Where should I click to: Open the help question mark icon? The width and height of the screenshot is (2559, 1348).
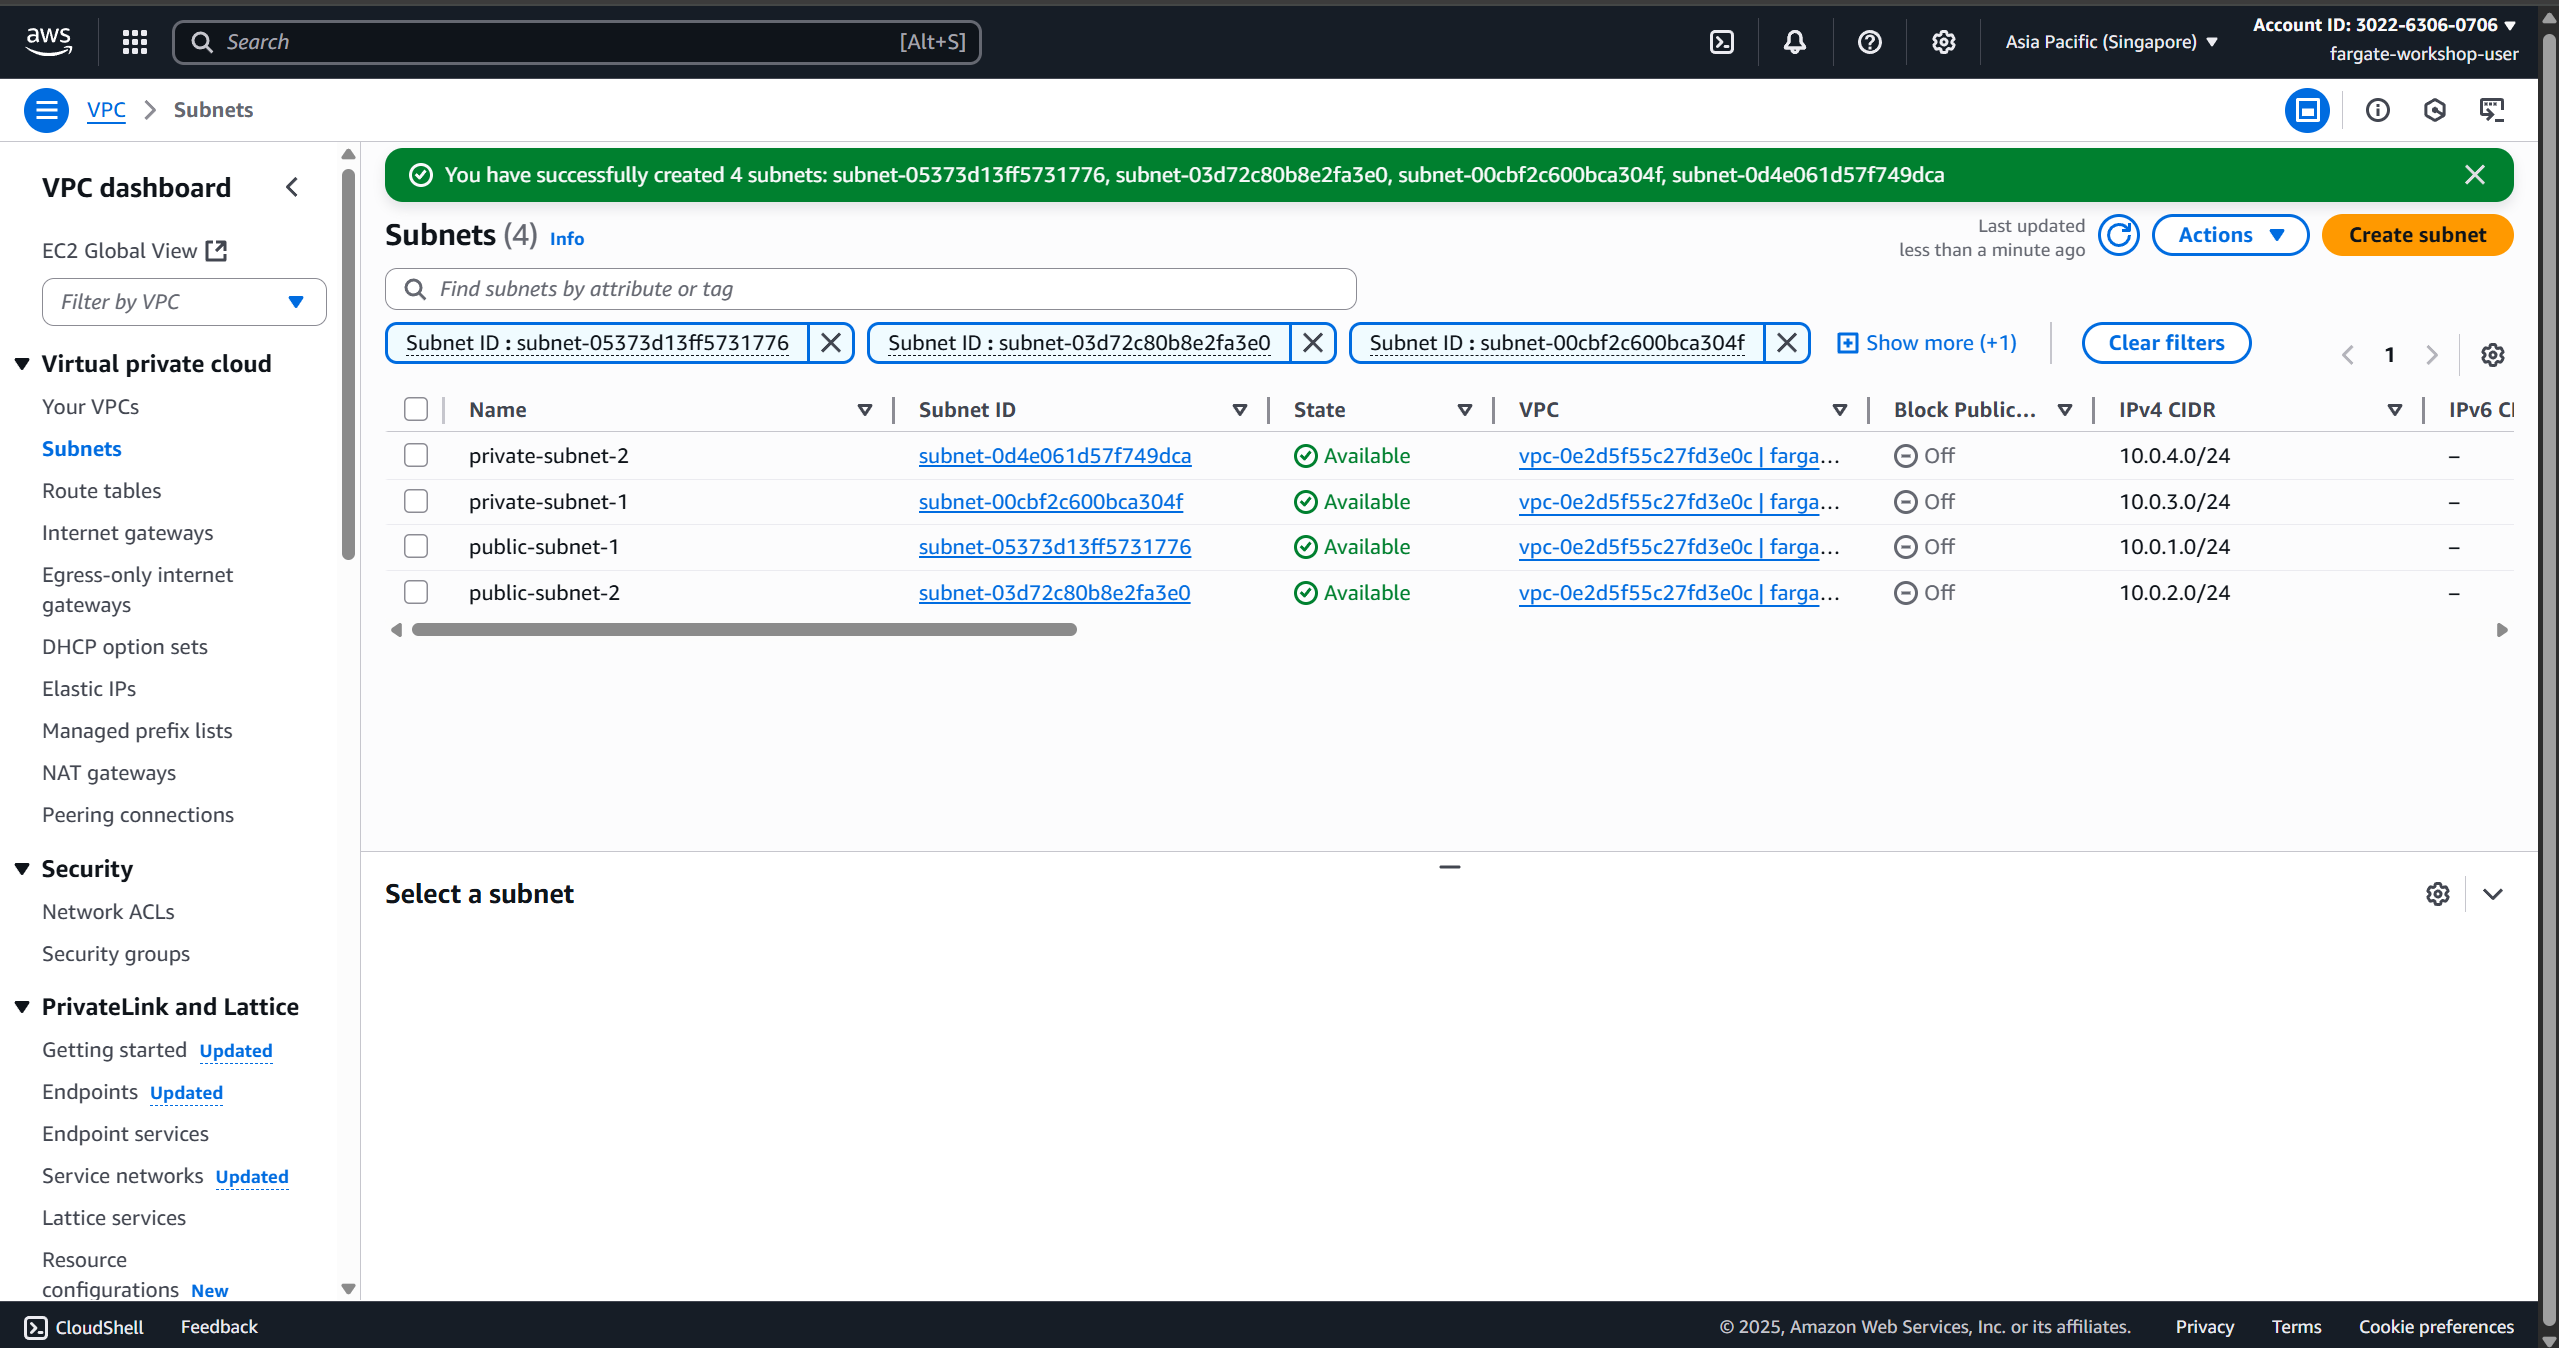(1870, 42)
